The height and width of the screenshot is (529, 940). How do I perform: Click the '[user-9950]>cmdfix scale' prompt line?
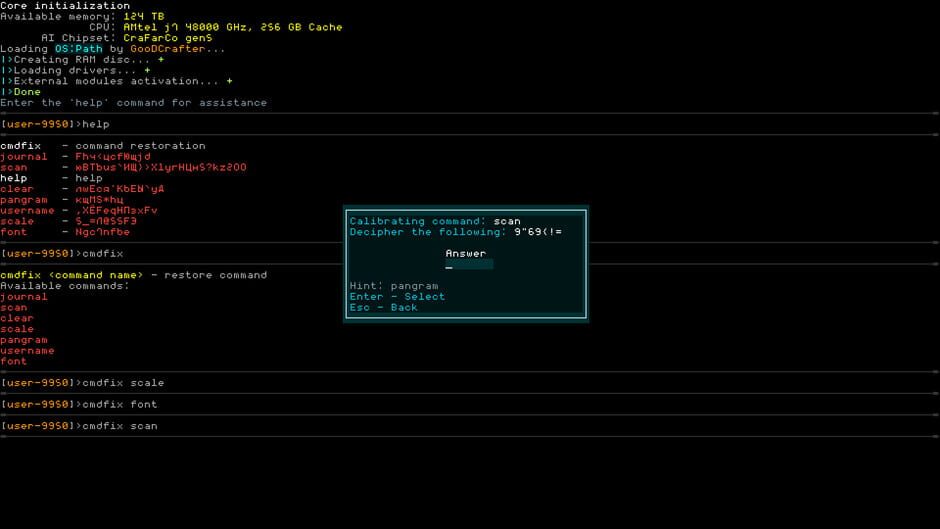coord(82,383)
